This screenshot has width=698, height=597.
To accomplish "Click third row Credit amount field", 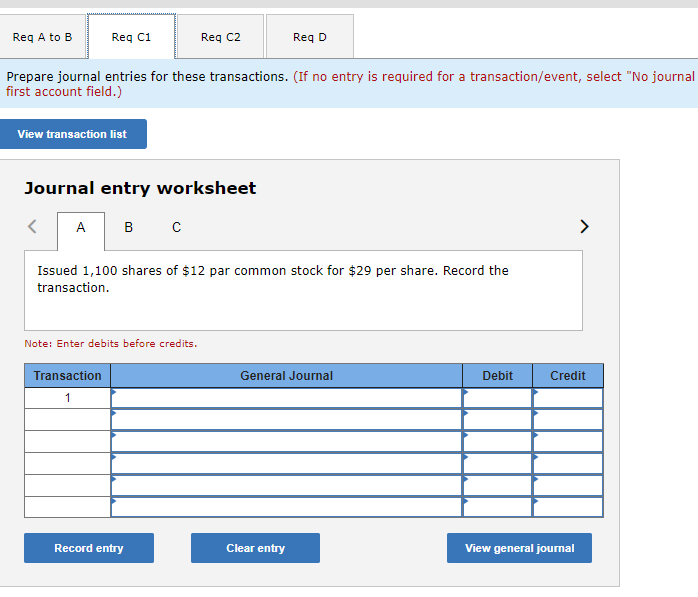I will 568,442.
